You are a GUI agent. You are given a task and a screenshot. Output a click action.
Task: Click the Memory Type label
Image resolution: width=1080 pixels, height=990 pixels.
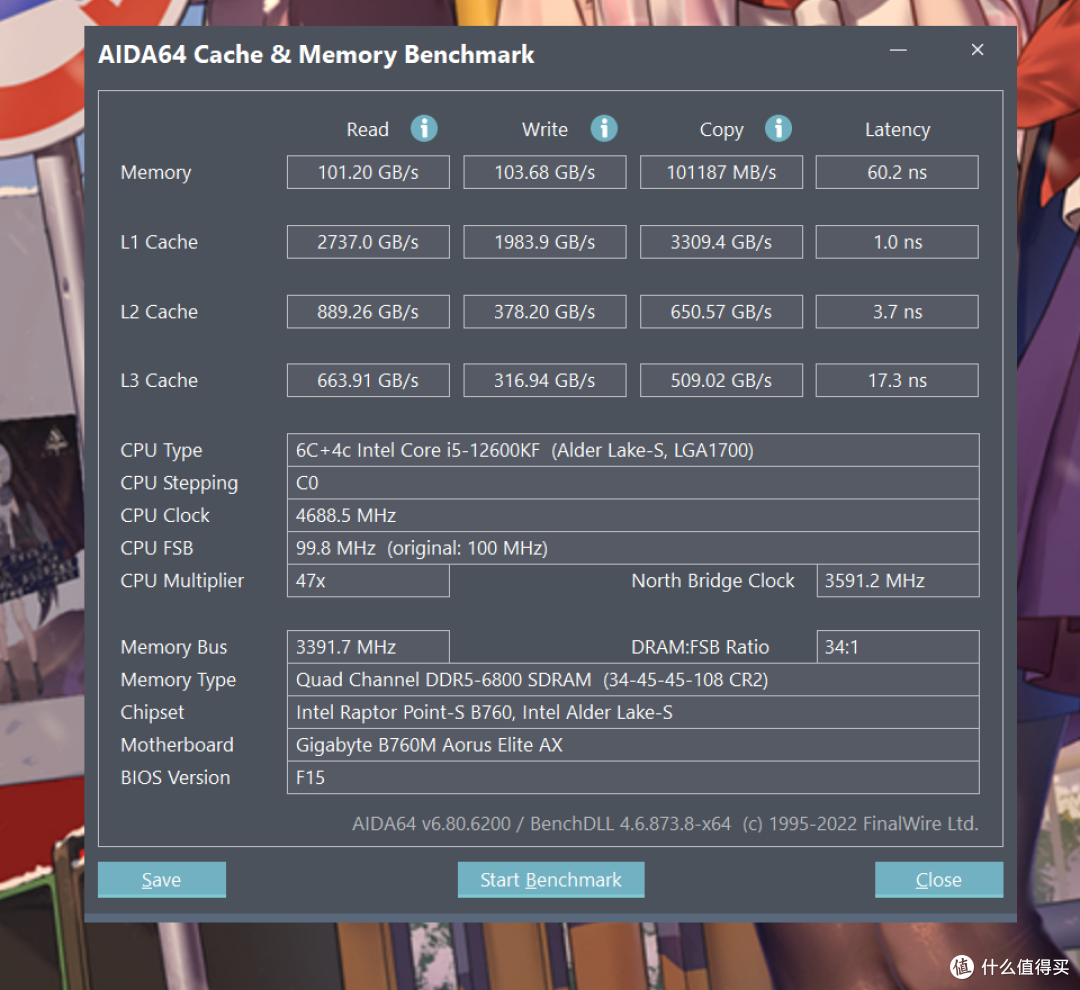click(x=178, y=680)
